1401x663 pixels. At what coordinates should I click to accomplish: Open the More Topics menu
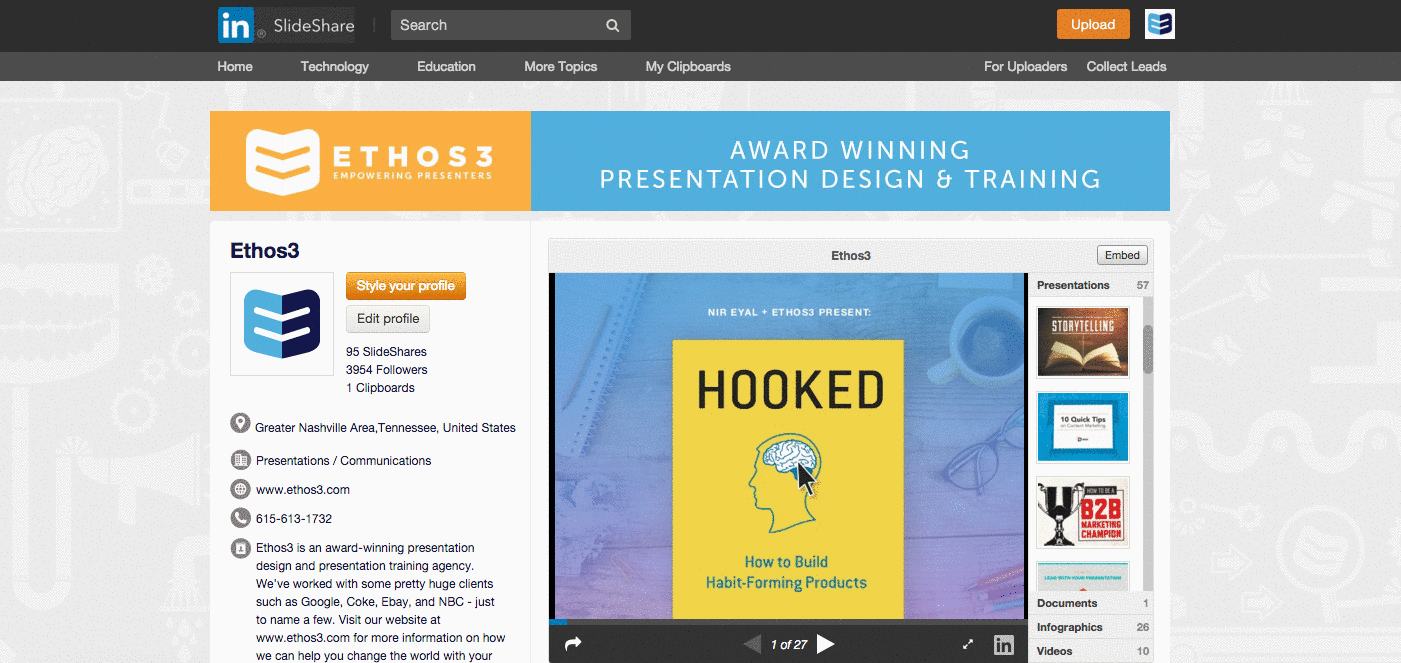coord(560,67)
